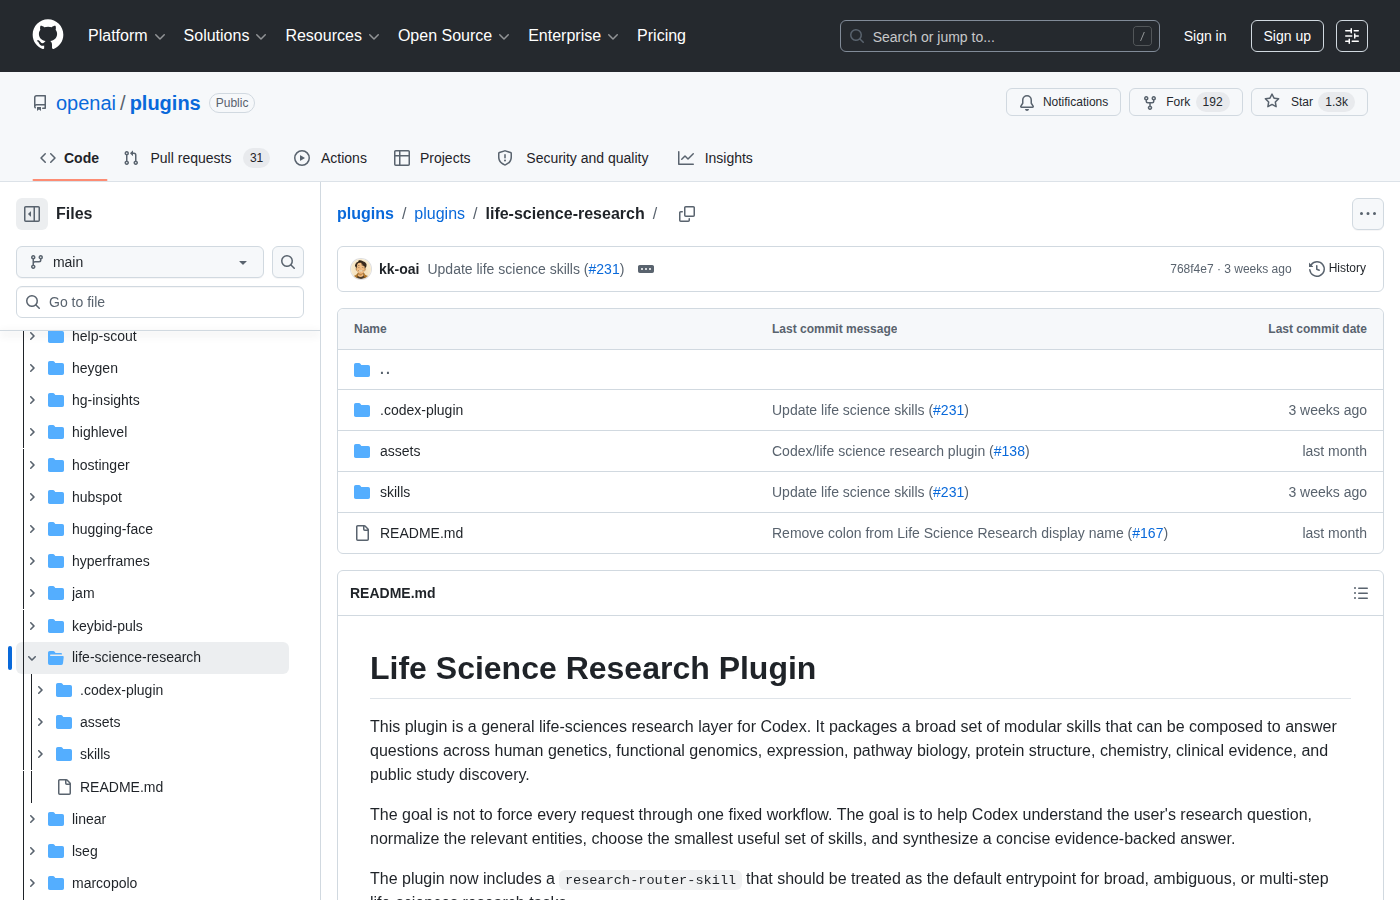The width and height of the screenshot is (1400, 900).
Task: Open pull request #138 link
Action: [1009, 451]
